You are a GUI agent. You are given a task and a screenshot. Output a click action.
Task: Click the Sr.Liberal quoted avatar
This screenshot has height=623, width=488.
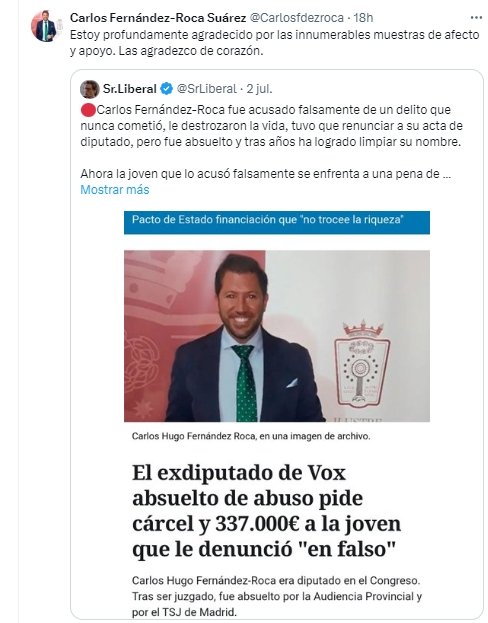90,89
